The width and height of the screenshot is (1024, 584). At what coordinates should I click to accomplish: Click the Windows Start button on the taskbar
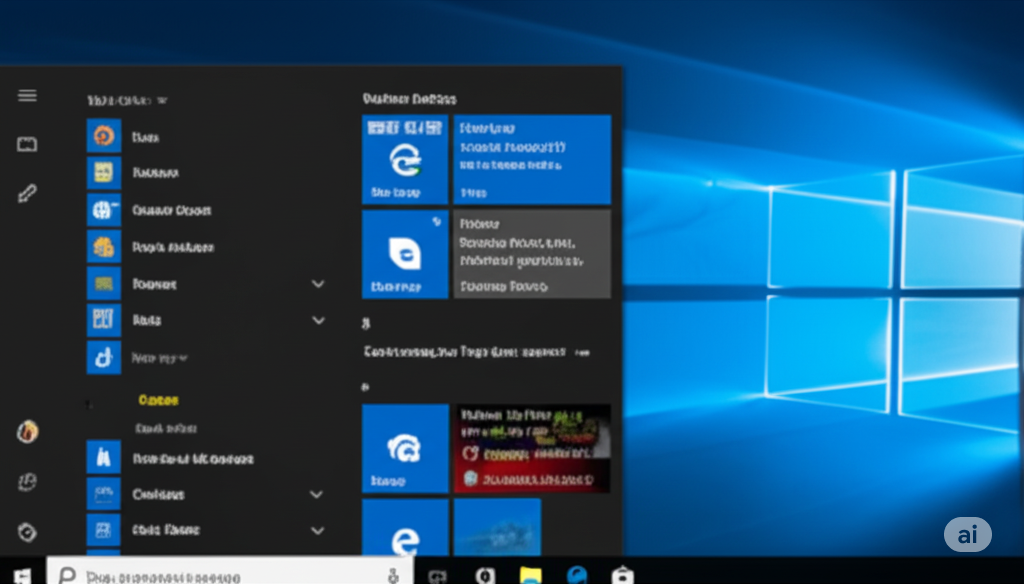point(22,575)
